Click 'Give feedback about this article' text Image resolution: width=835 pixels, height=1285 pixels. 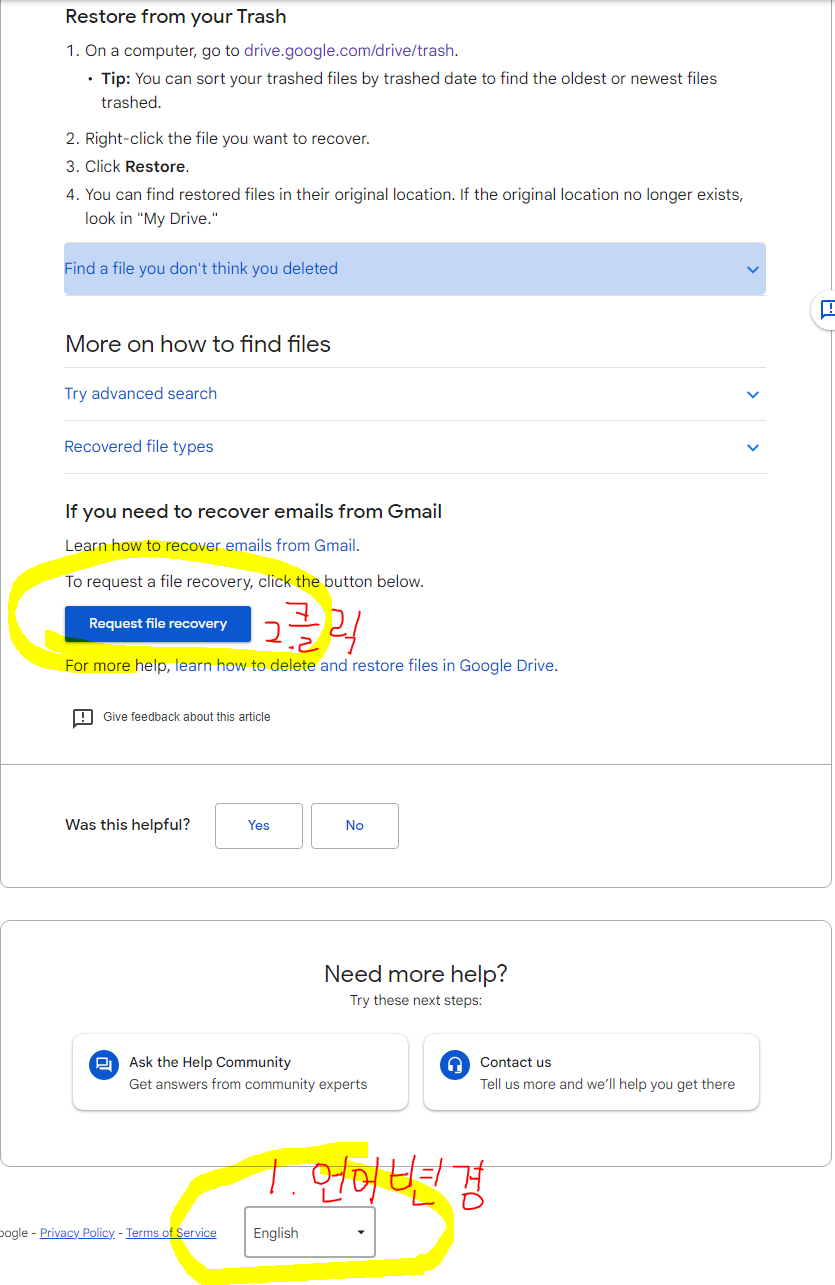click(x=187, y=717)
